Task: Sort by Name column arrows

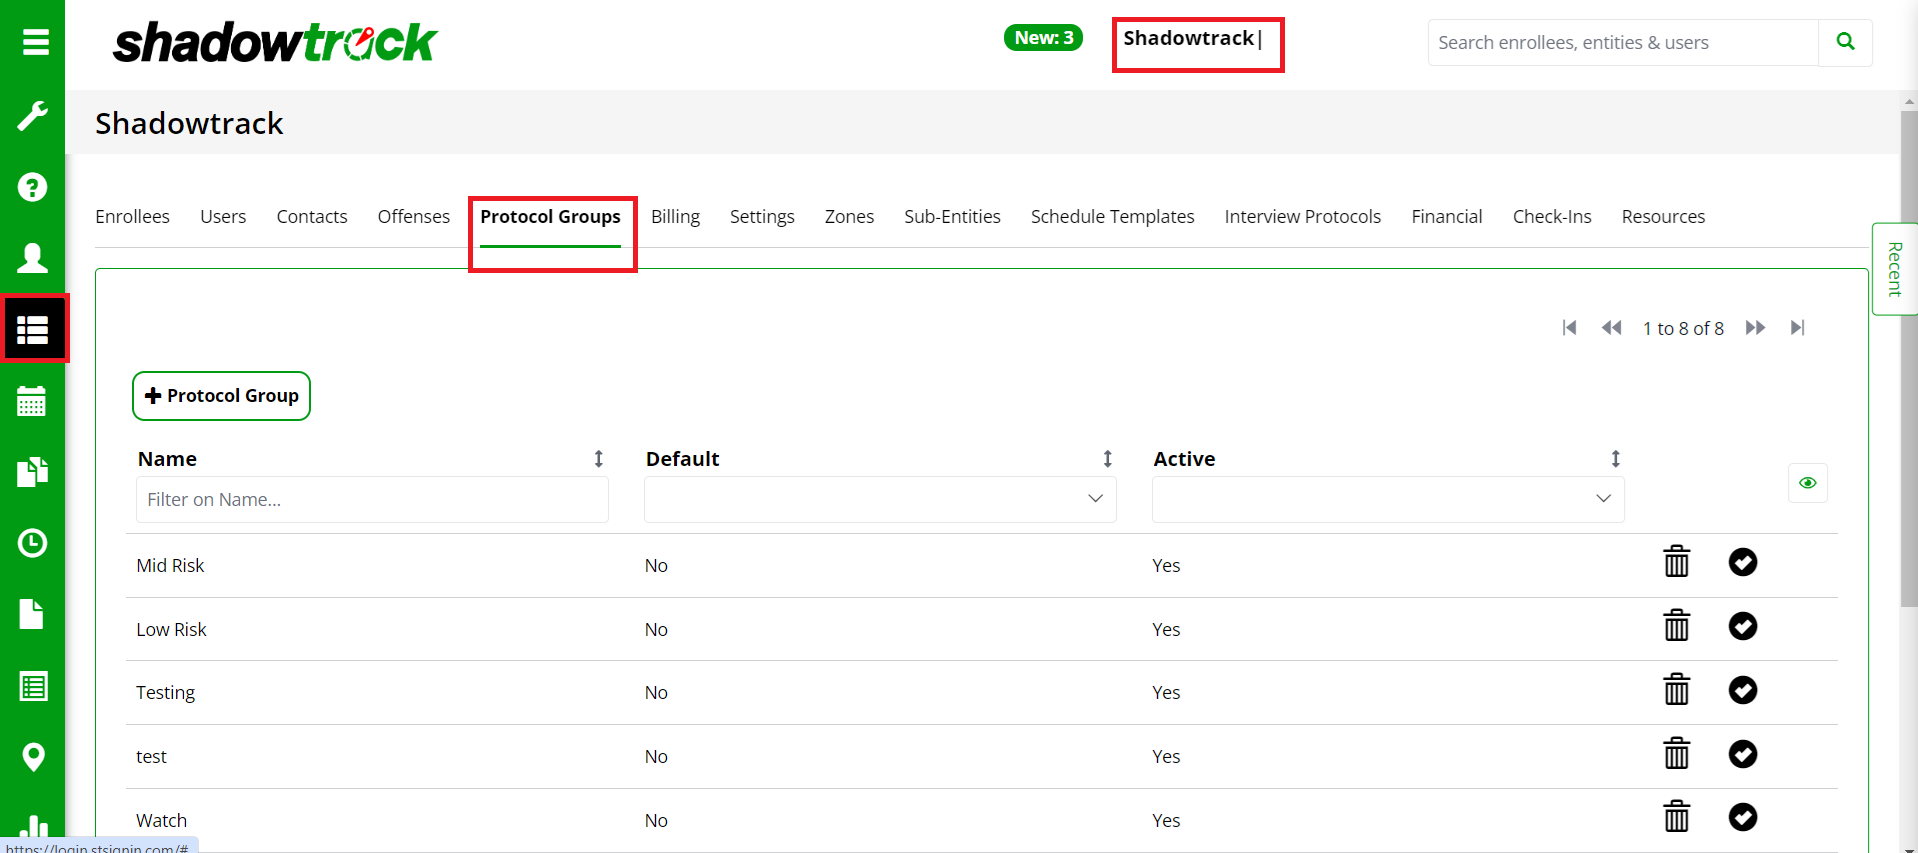Action: 598,459
